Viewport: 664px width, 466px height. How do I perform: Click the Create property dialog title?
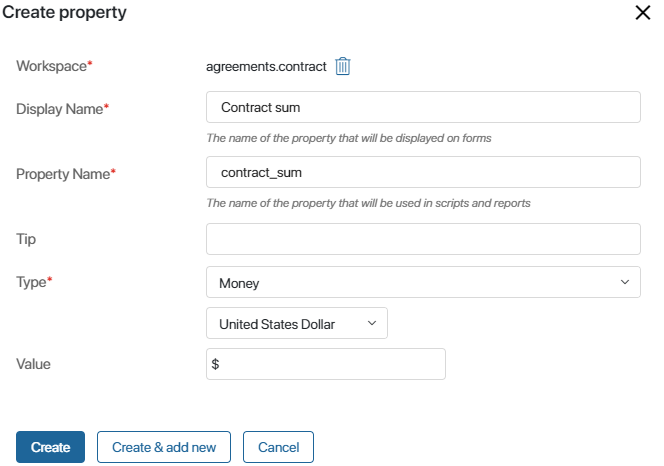coord(64,13)
